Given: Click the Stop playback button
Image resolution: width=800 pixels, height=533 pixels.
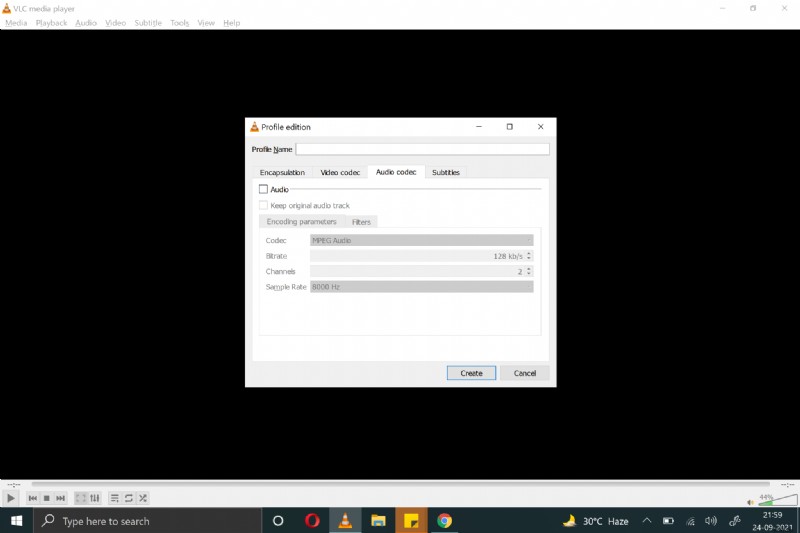Looking at the screenshot, I should [x=46, y=498].
